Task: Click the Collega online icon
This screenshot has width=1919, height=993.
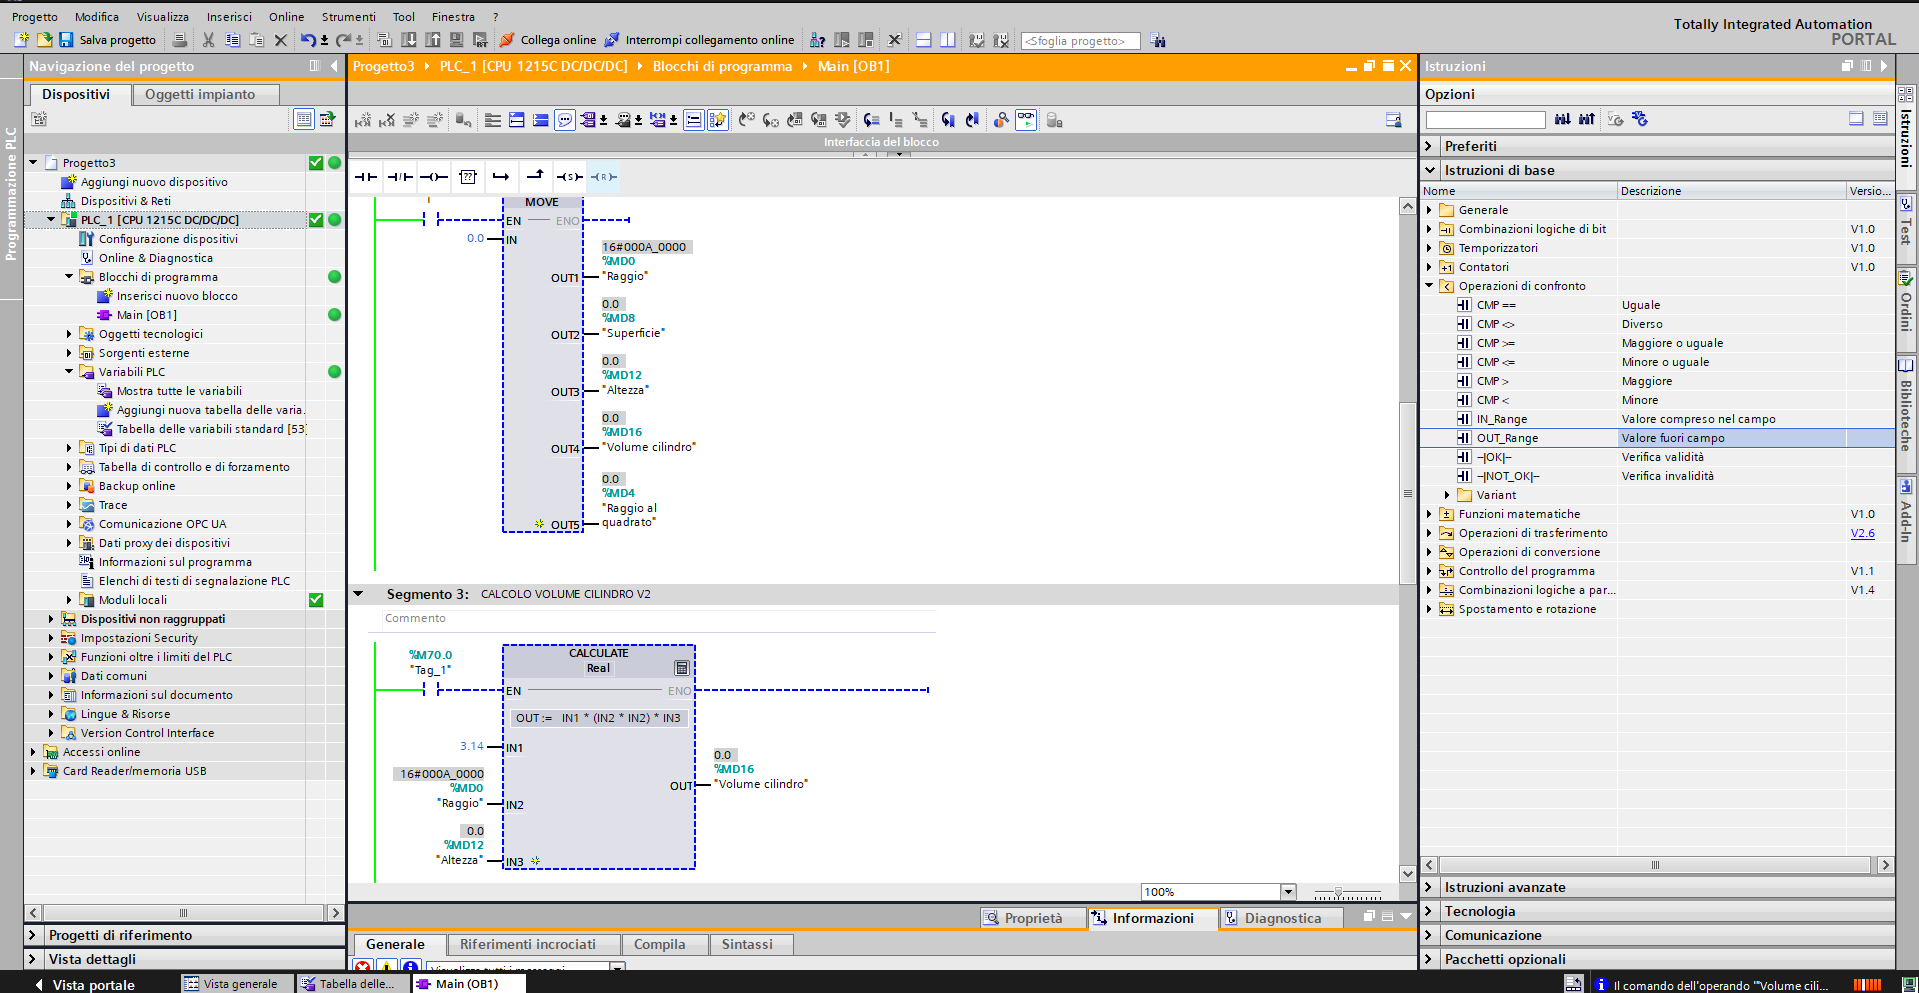Action: (x=507, y=40)
